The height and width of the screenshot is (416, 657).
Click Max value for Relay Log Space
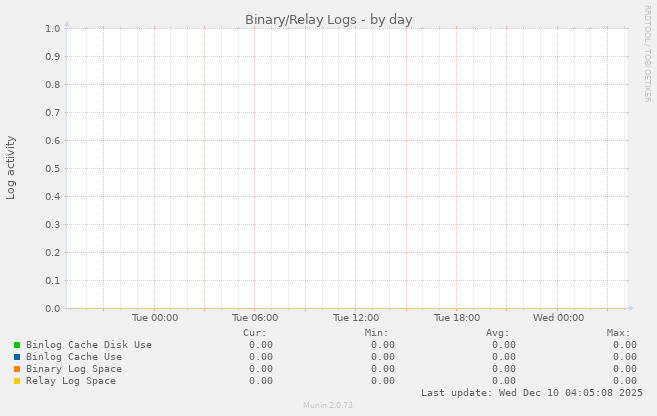625,381
